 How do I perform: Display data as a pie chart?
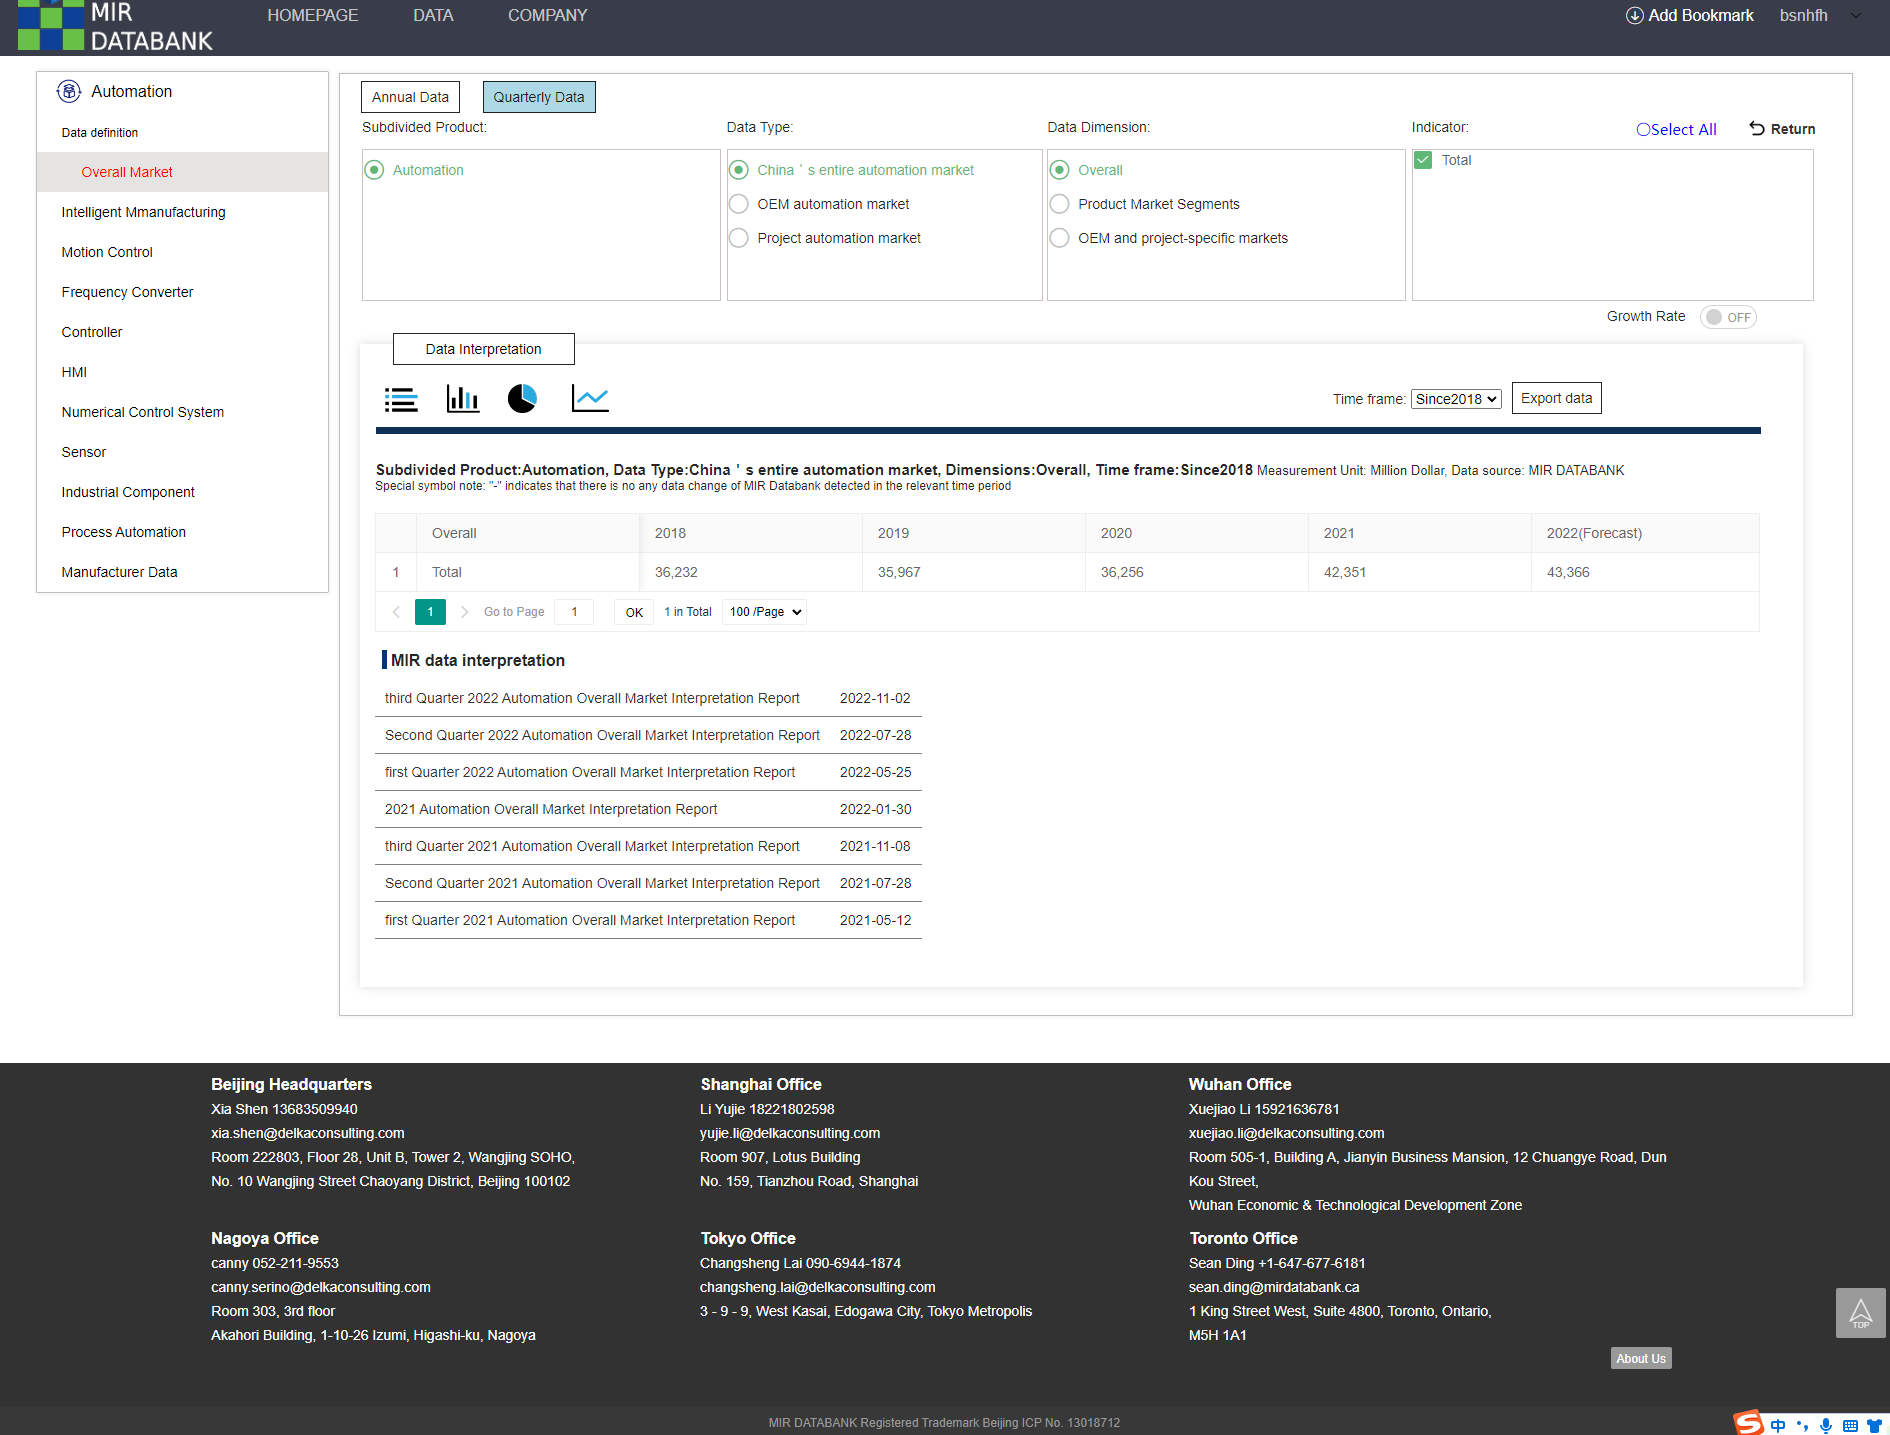pos(523,398)
